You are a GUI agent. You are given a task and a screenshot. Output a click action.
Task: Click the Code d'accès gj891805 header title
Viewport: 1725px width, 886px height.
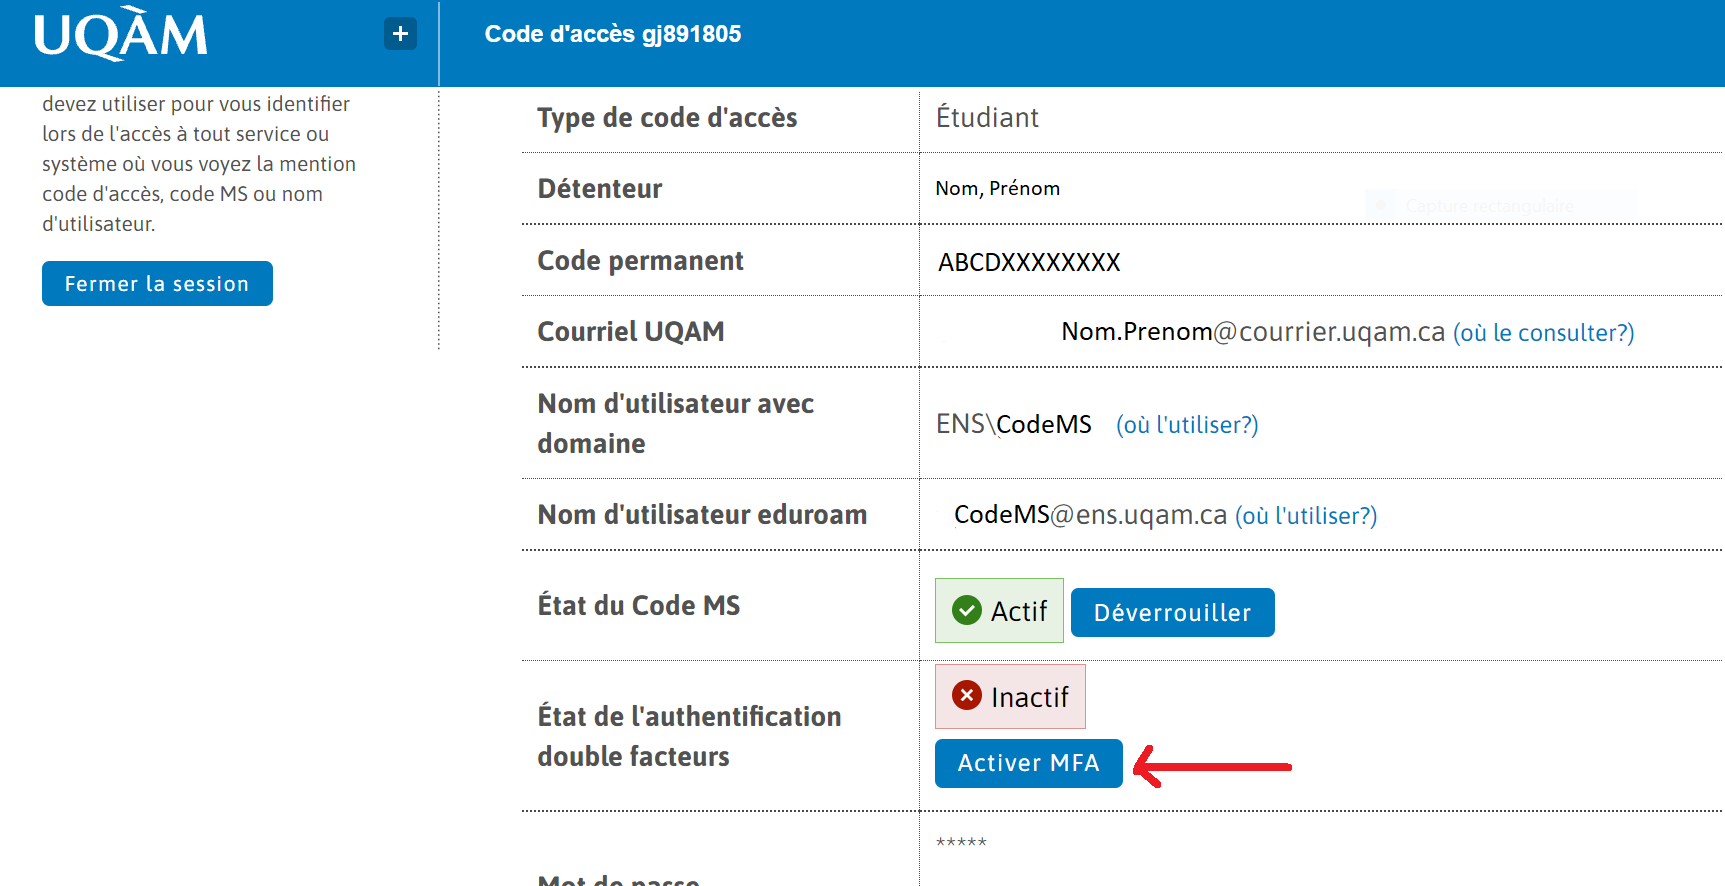tap(613, 34)
